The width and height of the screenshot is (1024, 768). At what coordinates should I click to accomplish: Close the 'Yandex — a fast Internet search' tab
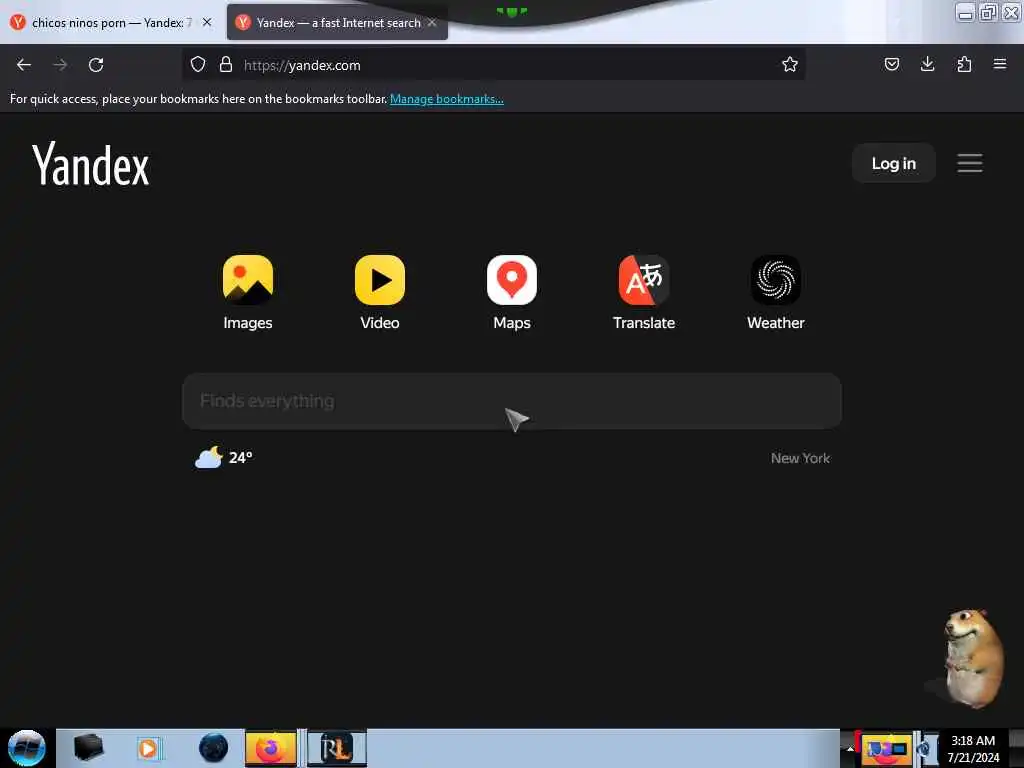pos(432,23)
